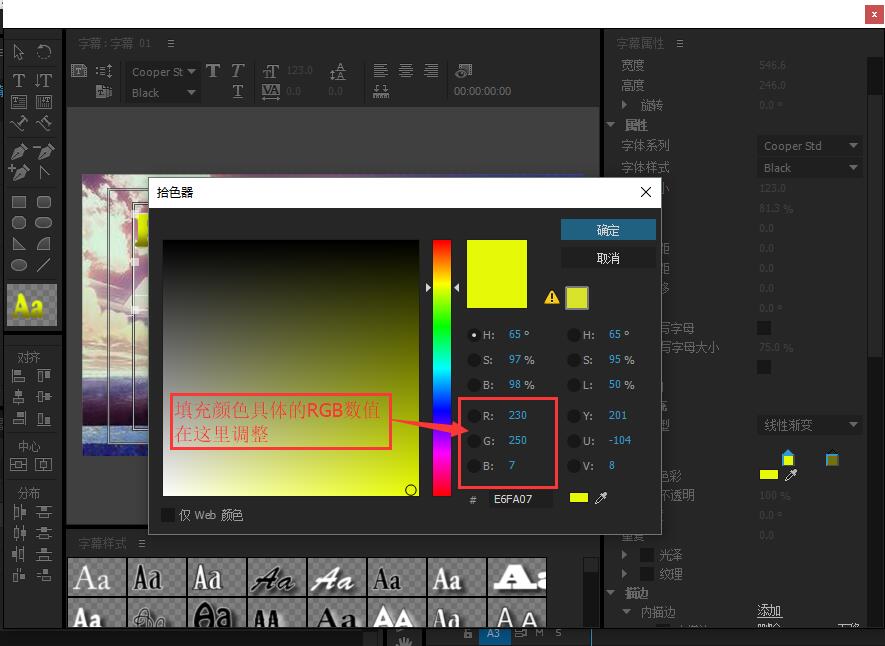The image size is (885, 646).
Task: Click the hex value E6FA07 field
Action: [x=520, y=499]
